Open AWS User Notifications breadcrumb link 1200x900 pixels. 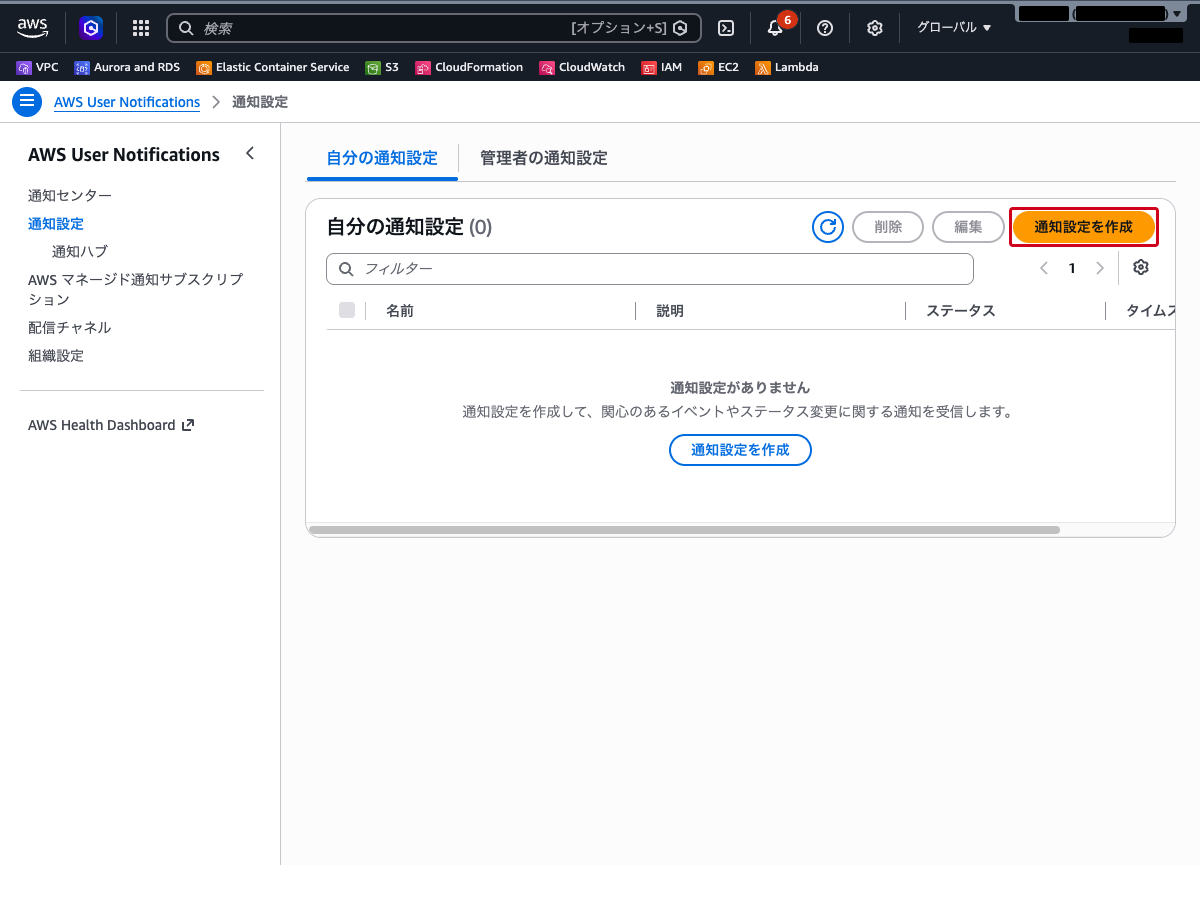tap(127, 102)
